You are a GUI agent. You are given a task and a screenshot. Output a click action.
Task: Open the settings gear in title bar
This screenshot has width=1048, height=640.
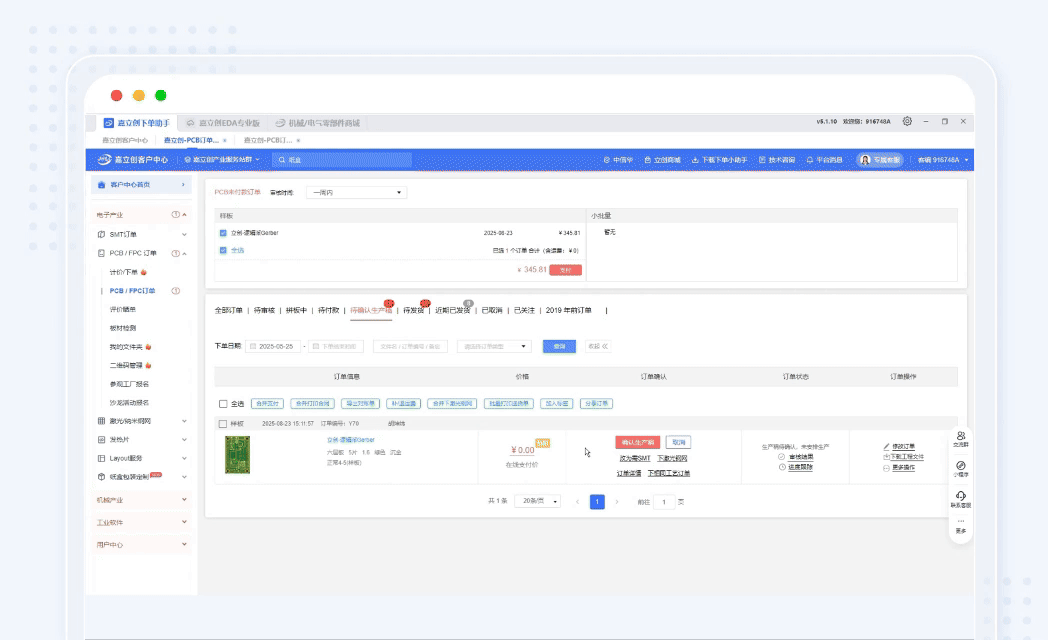907,122
